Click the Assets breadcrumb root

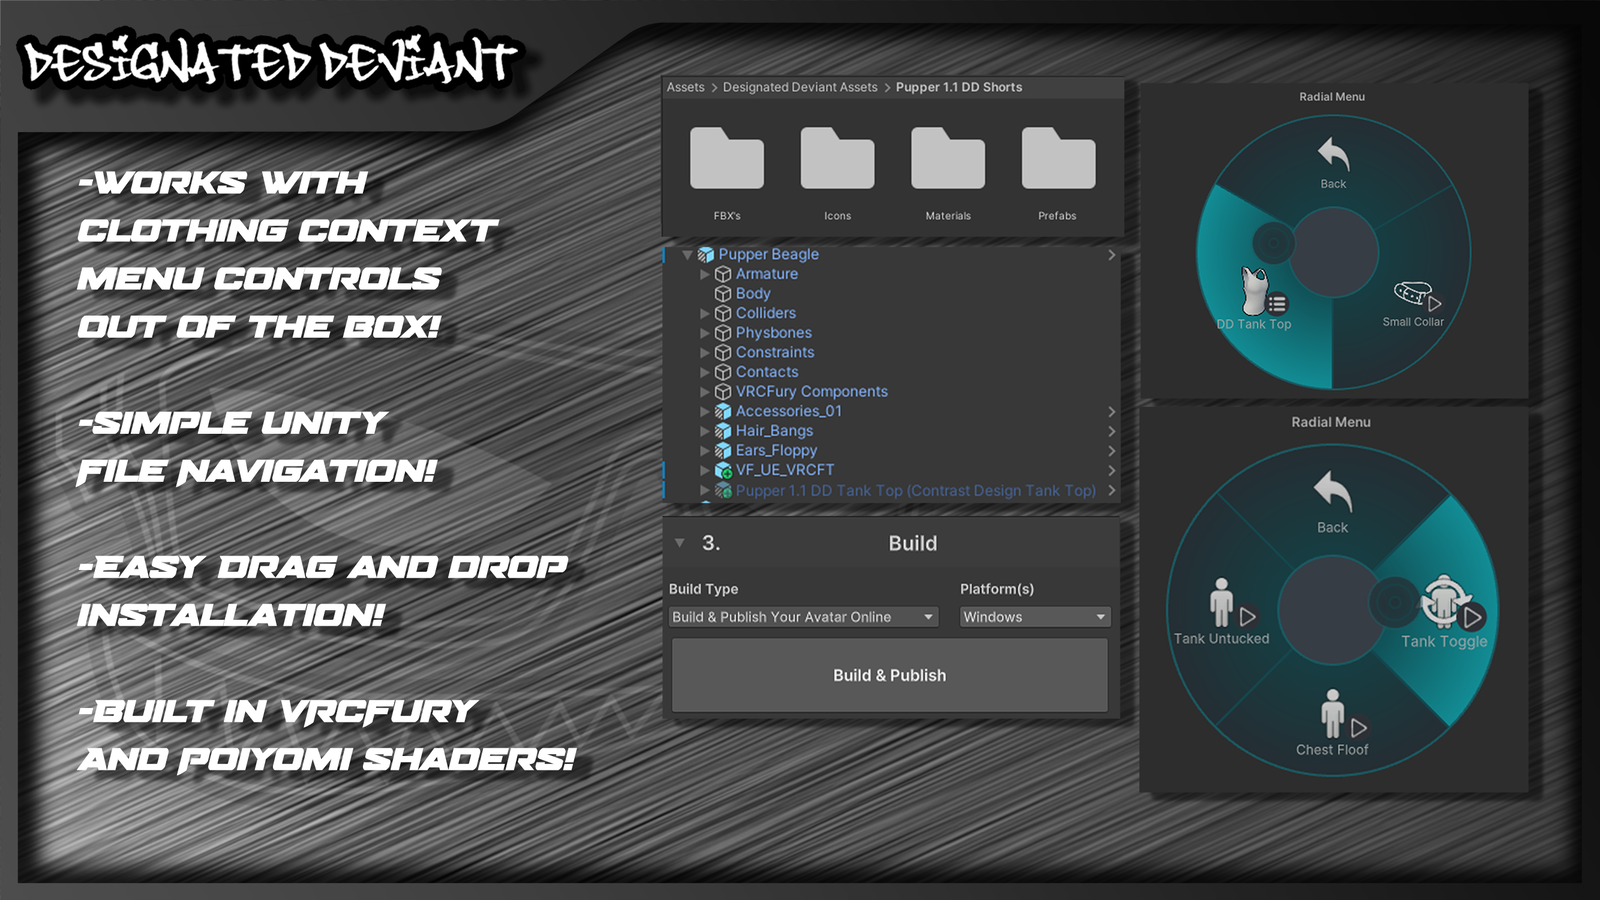pyautogui.click(x=685, y=88)
